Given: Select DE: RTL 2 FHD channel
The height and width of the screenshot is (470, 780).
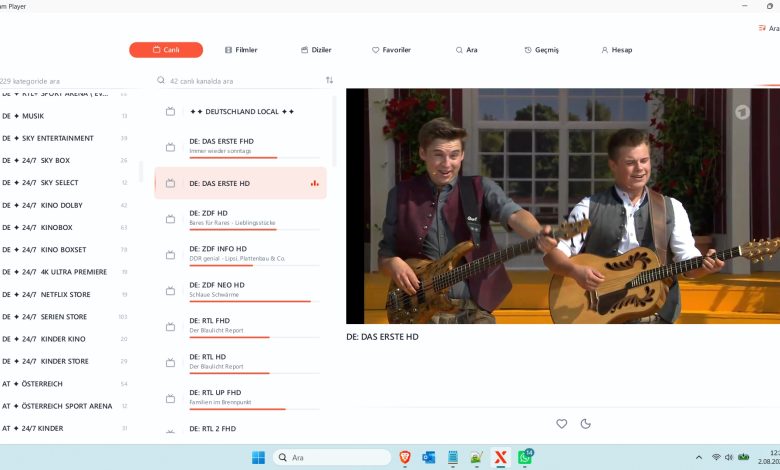Looking at the screenshot, I should pos(240,428).
